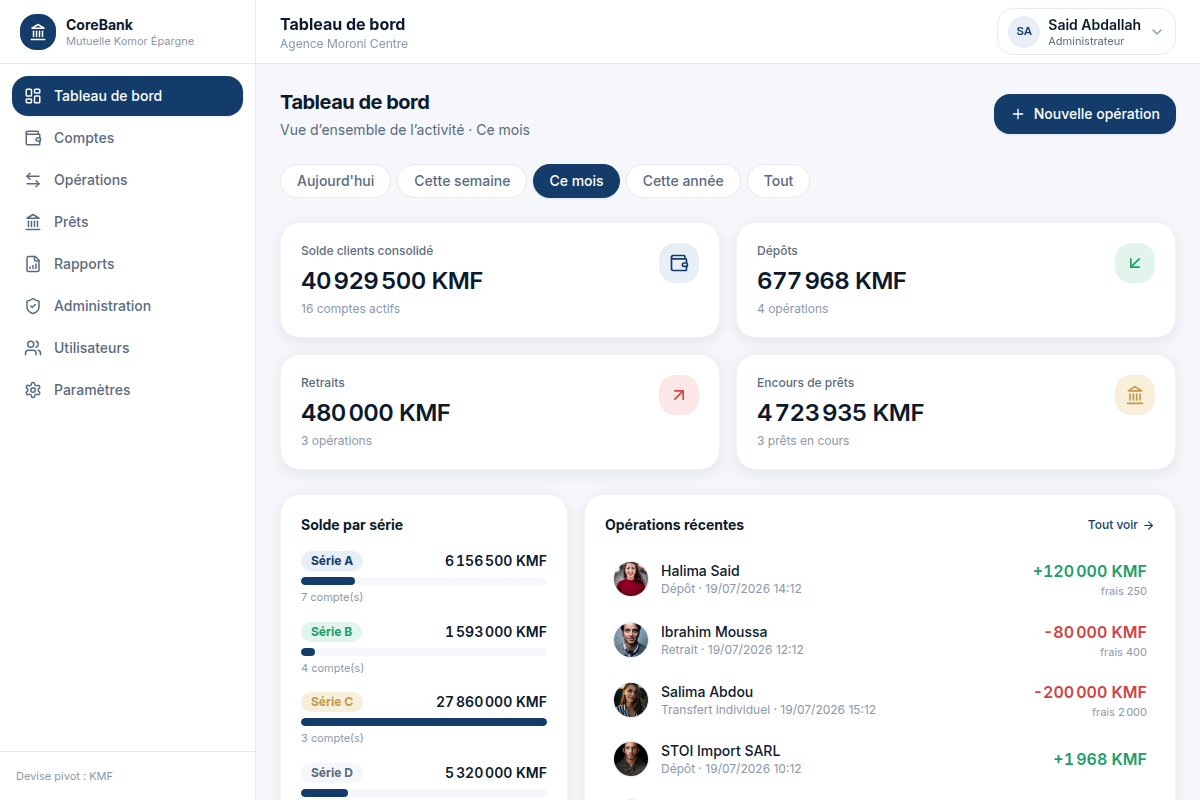Screen dimensions: 1200x800
Task: Click the Administration shield icon
Action: click(33, 306)
